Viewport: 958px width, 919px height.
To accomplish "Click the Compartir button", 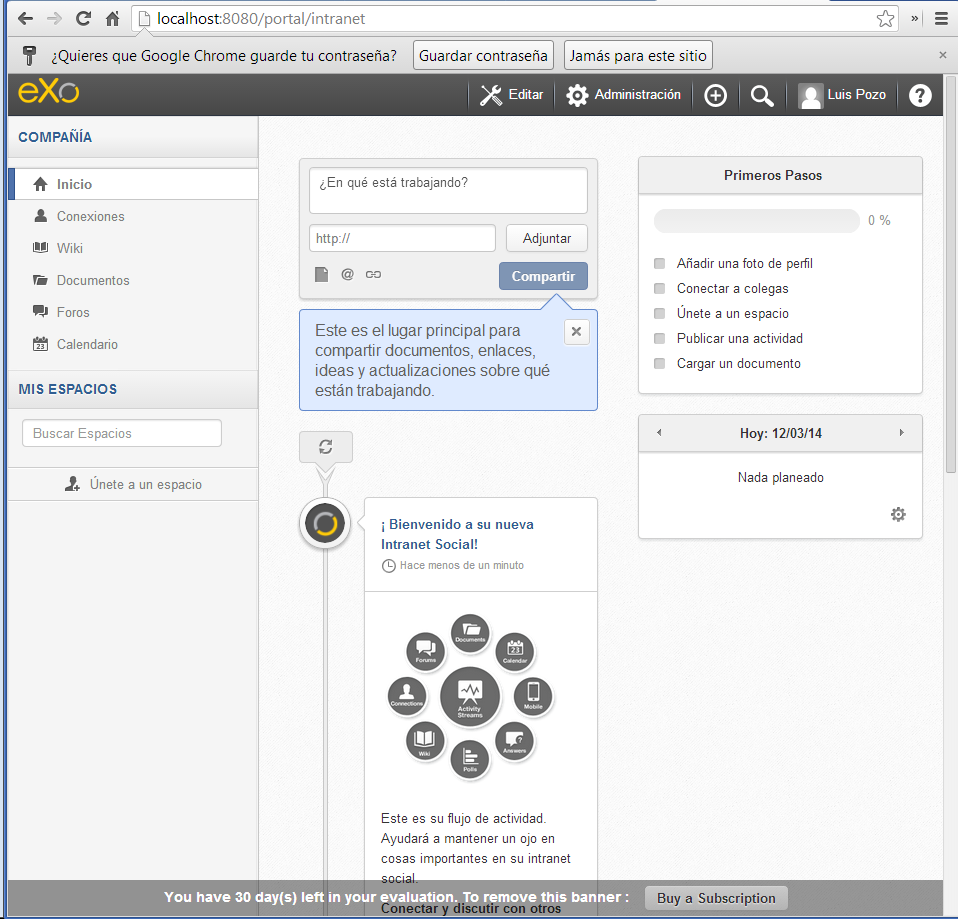I will pyautogui.click(x=543, y=276).
